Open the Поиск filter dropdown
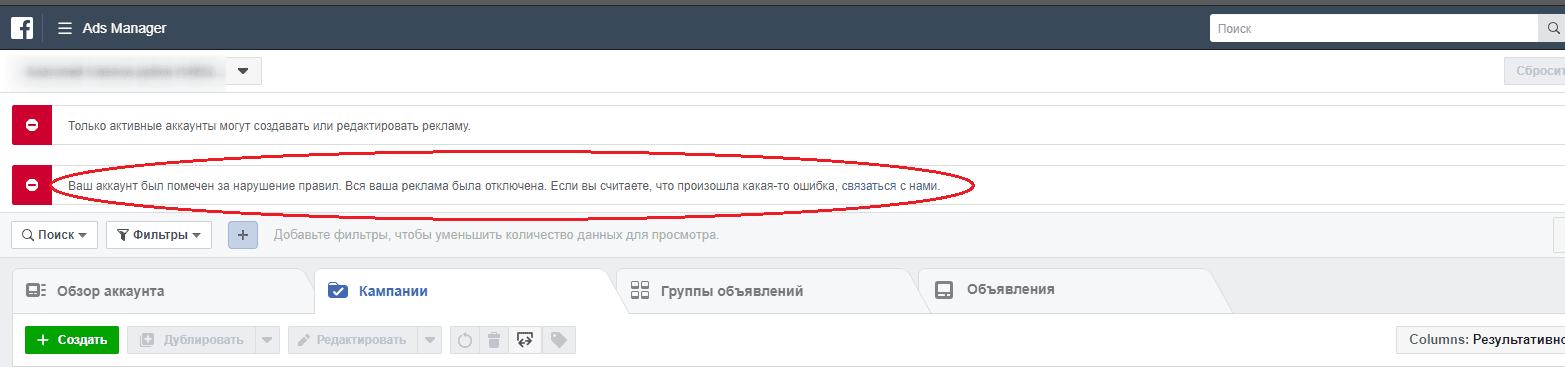 pos(54,235)
